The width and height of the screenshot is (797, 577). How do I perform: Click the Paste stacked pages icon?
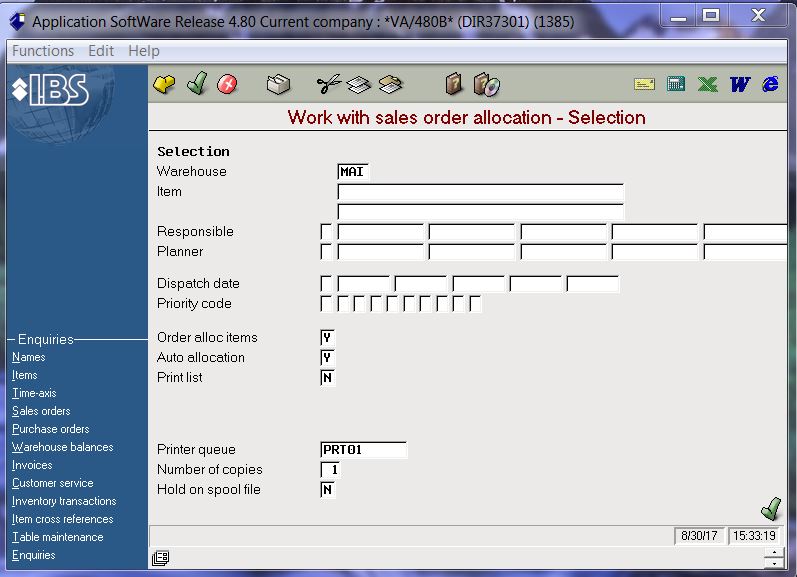pos(390,84)
